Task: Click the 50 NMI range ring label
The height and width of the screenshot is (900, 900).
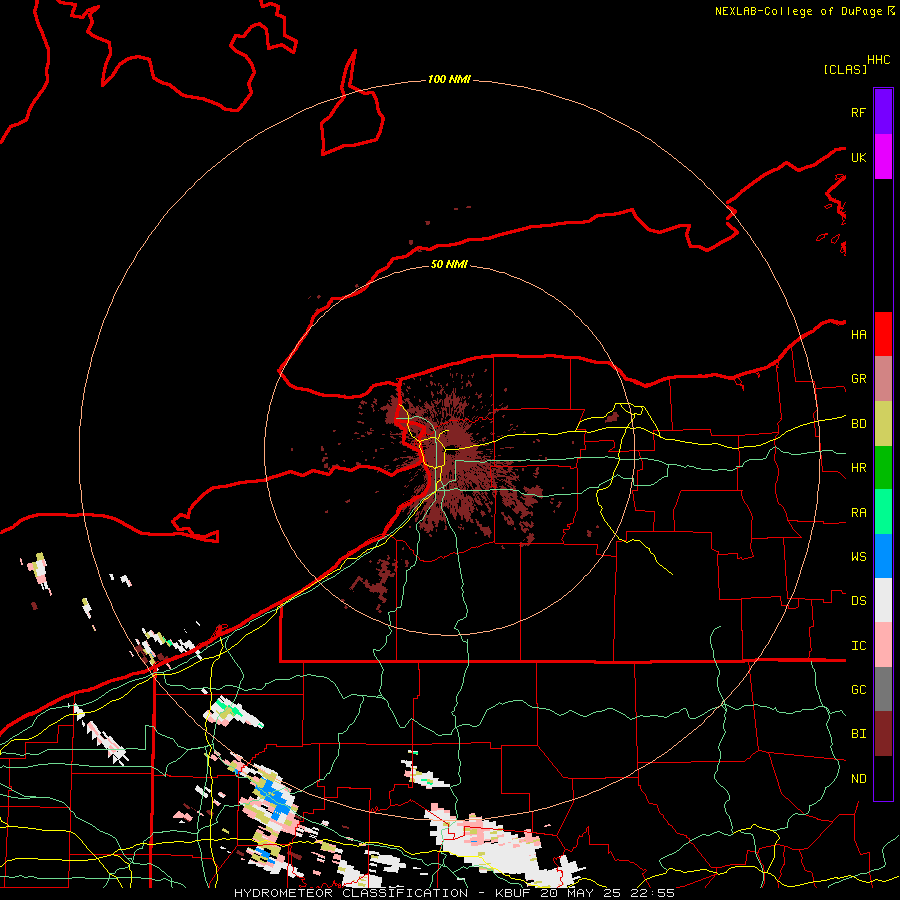Action: pos(449,264)
